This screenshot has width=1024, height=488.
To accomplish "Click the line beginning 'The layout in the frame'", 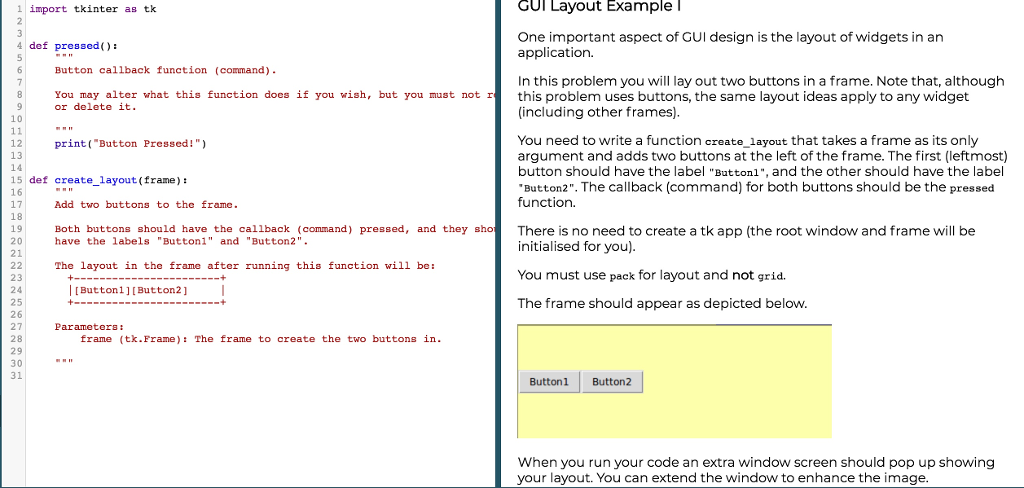I will (x=244, y=266).
